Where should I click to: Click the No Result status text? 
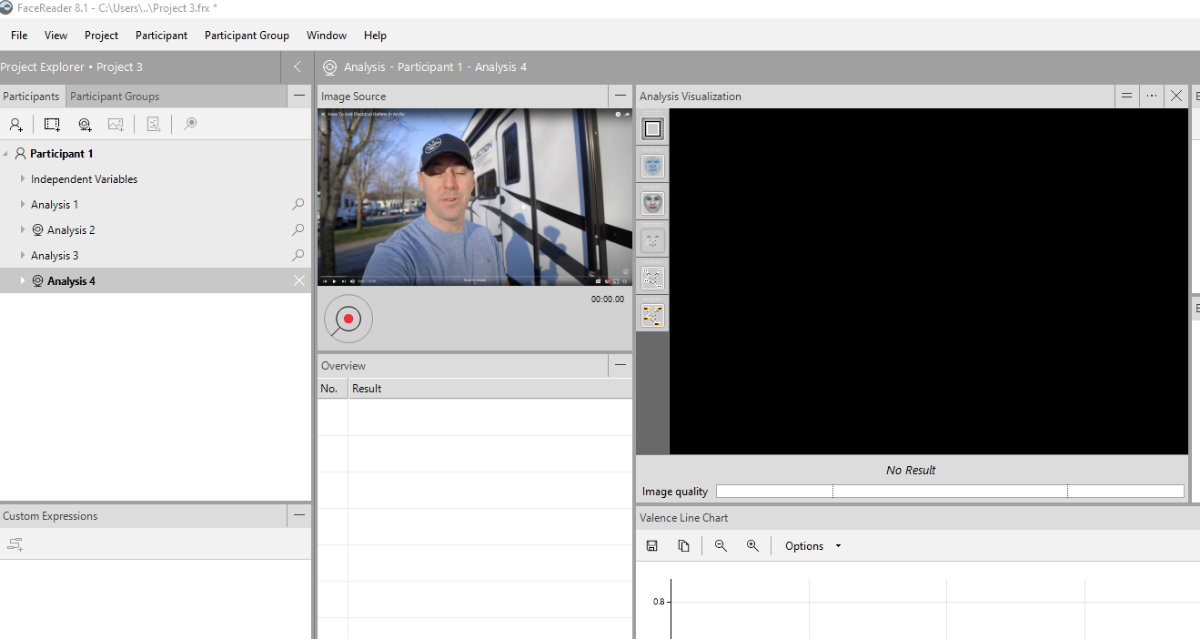[x=911, y=470]
